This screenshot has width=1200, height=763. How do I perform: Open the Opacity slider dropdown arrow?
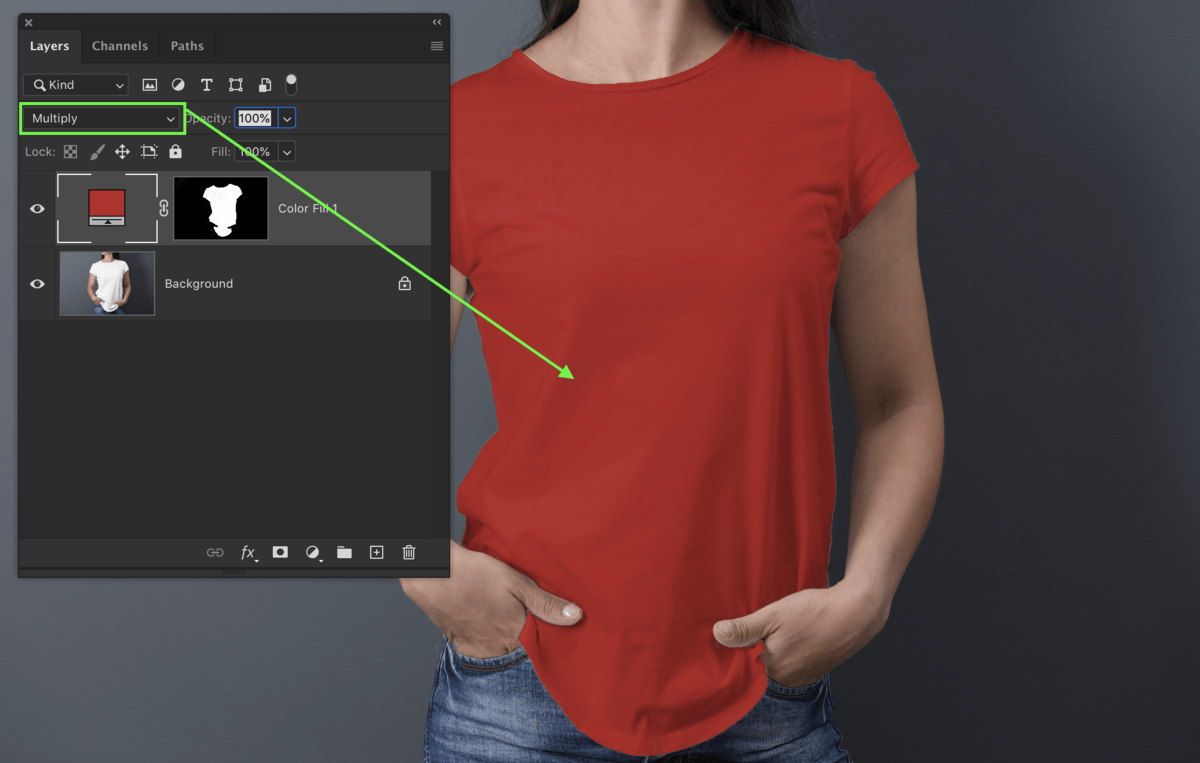pos(287,118)
